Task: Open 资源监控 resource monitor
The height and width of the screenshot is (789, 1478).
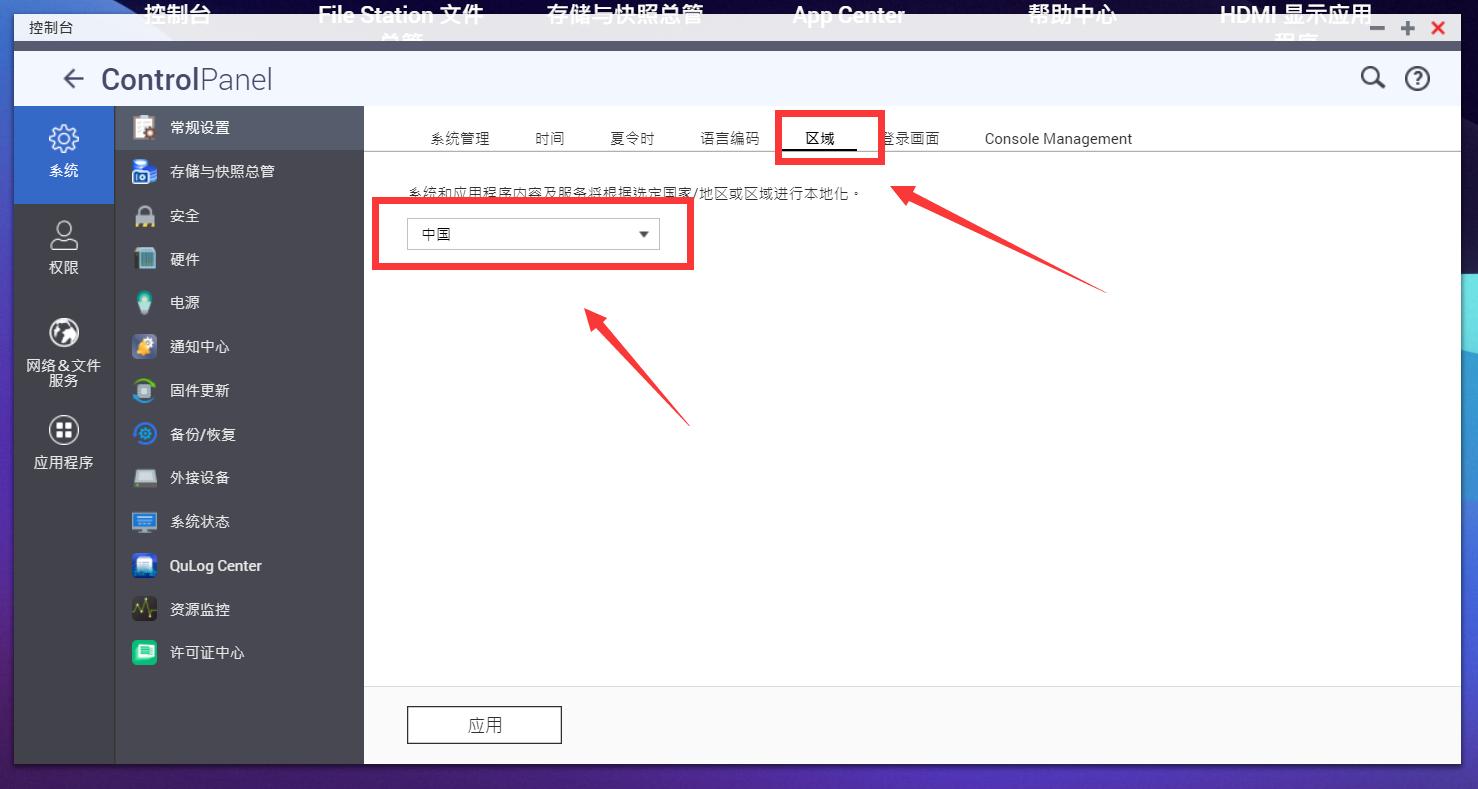Action: 198,609
